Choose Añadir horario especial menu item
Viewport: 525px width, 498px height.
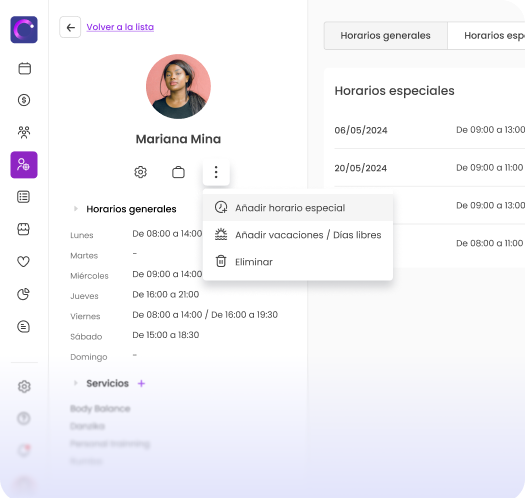click(298, 208)
